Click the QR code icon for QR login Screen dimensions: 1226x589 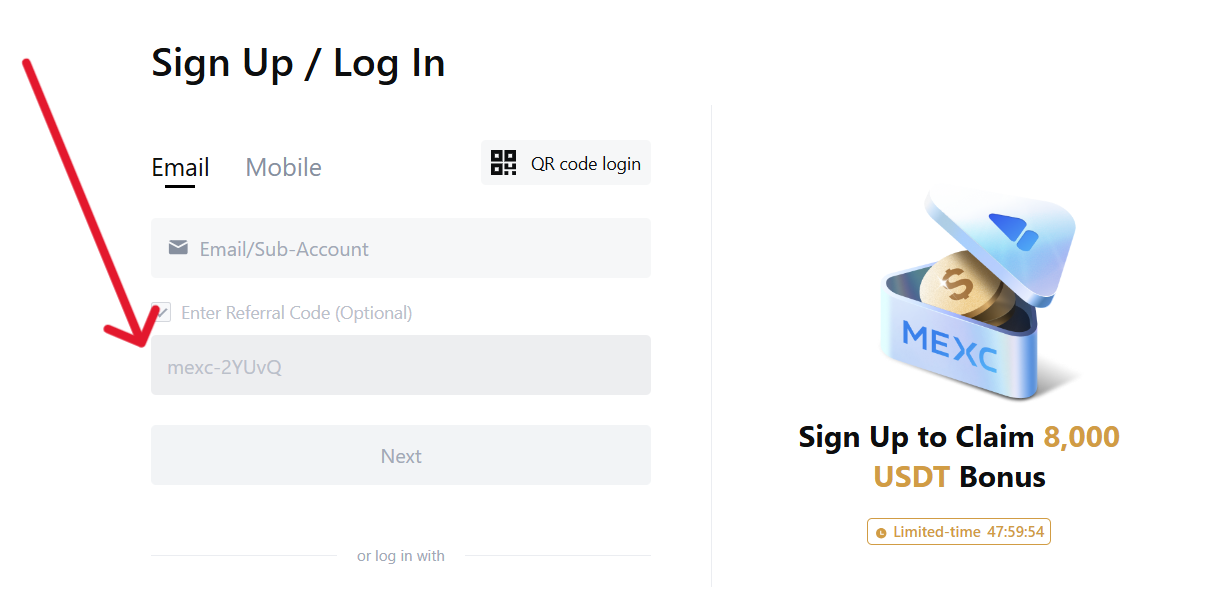point(503,162)
